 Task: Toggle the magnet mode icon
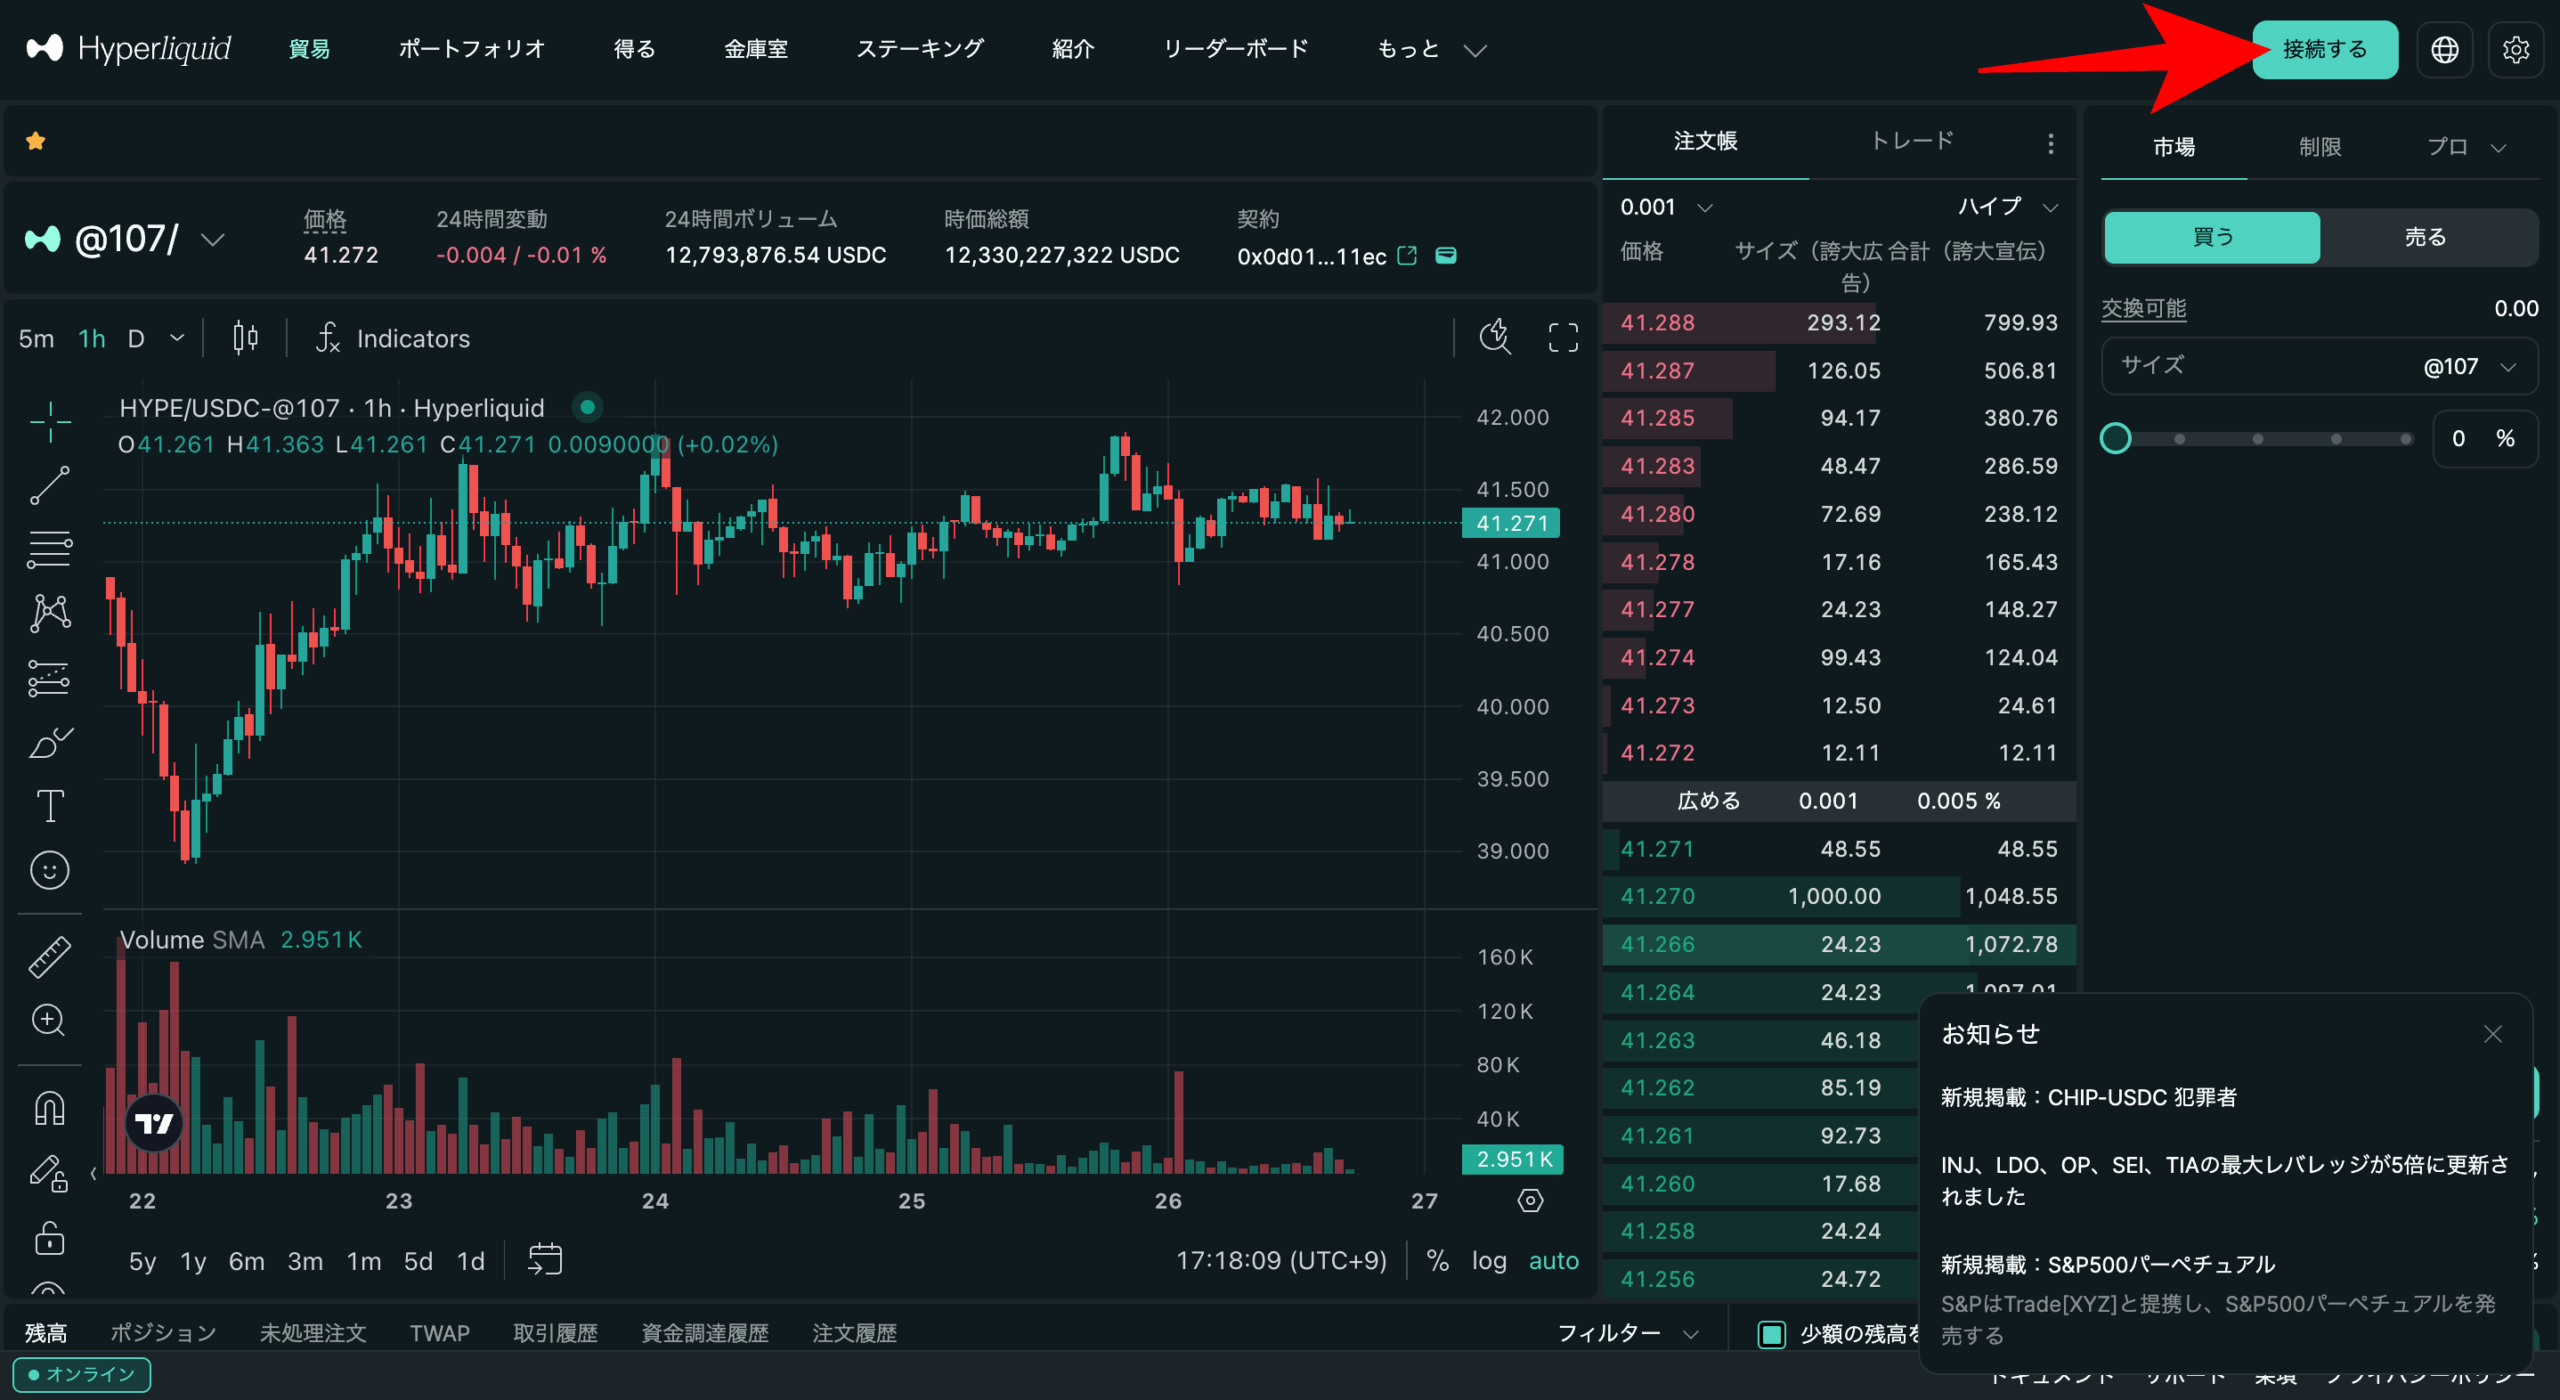49,1108
